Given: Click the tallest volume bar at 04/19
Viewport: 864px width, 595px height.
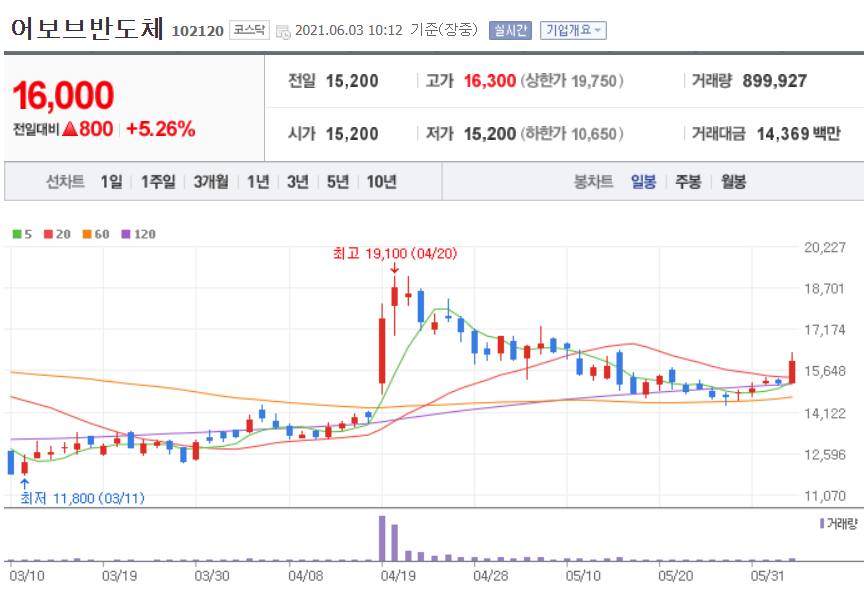Looking at the screenshot, I should point(382,538).
